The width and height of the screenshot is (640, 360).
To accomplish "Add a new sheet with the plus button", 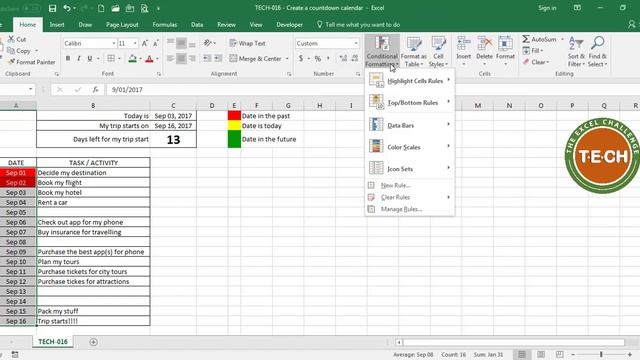I will click(93, 342).
